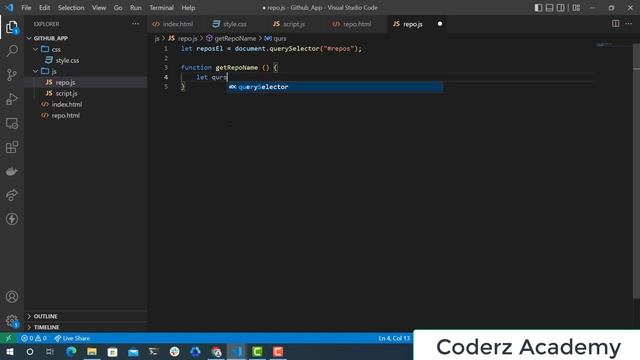The width and height of the screenshot is (640, 360).
Task: Click the remote window indicator in status bar
Action: [8, 338]
